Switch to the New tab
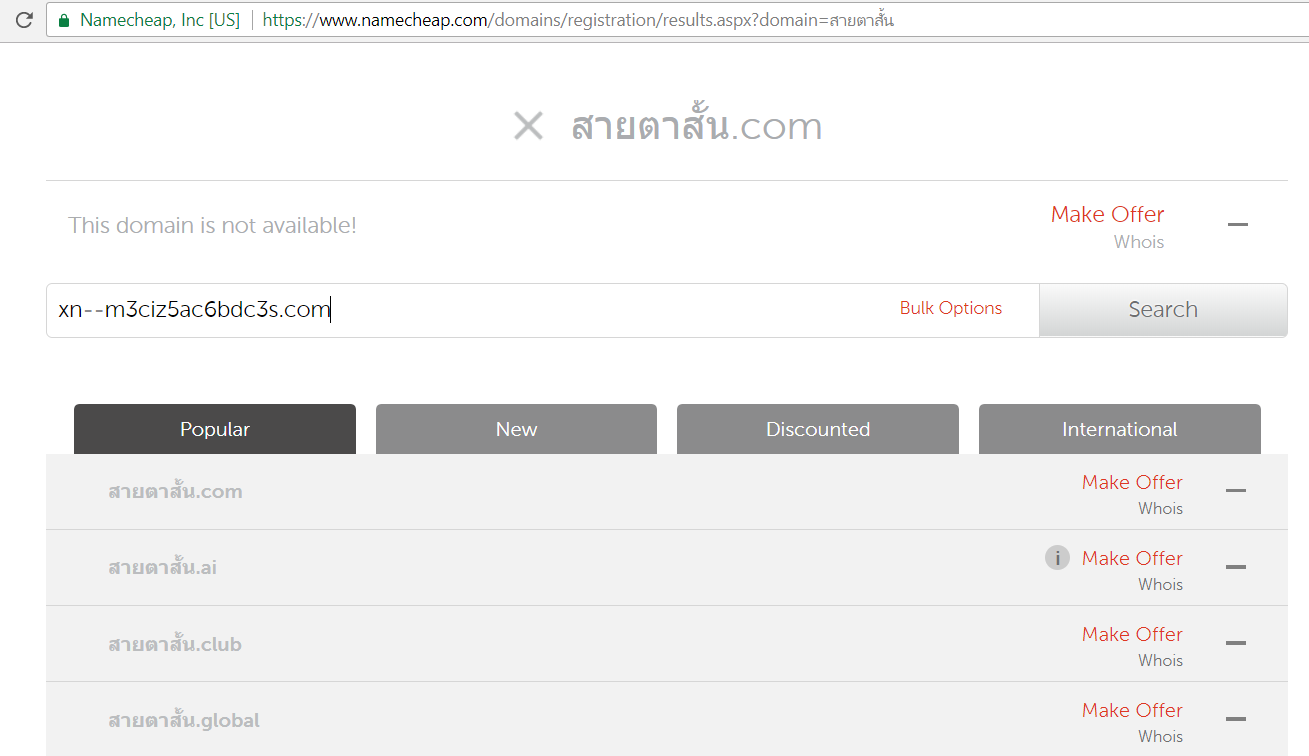1309x756 pixels. (x=516, y=429)
